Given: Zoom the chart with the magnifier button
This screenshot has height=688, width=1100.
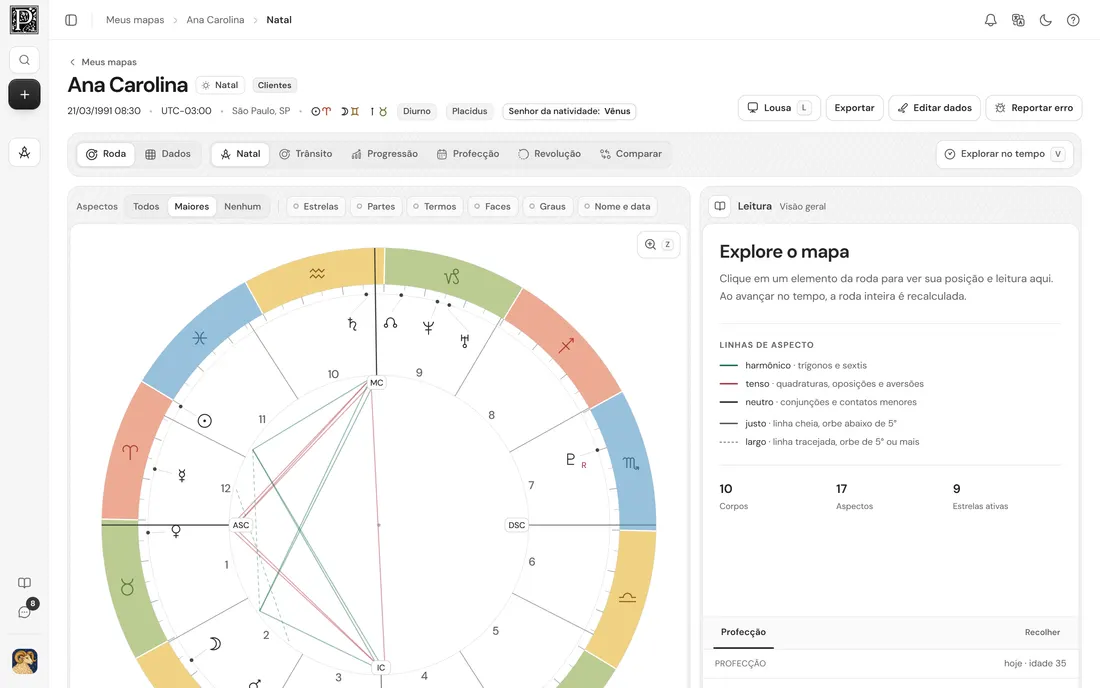Looking at the screenshot, I should tap(658, 244).
